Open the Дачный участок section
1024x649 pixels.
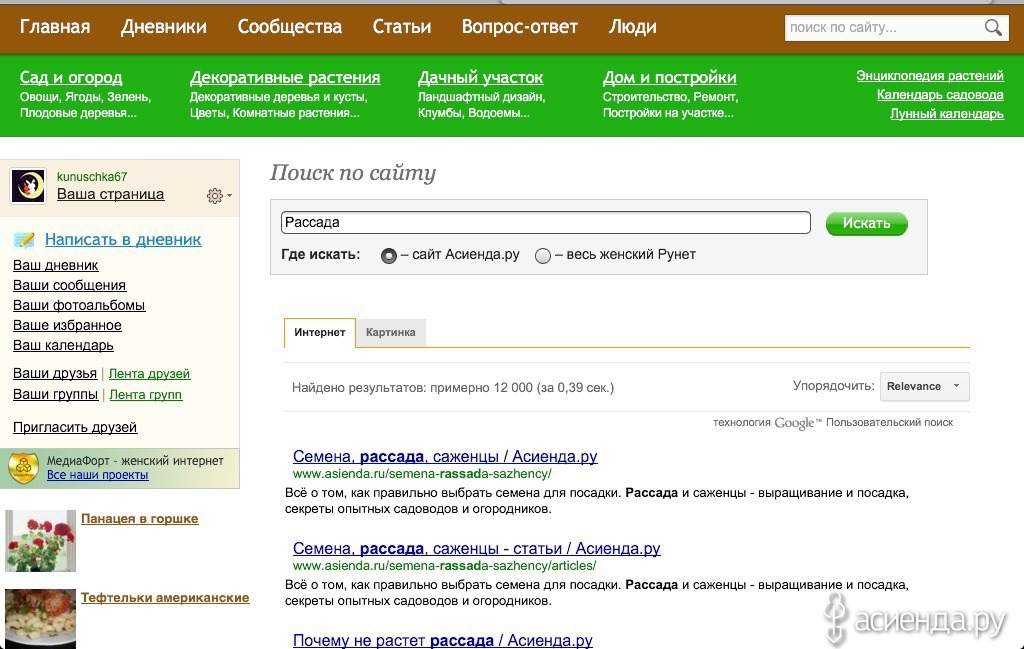(480, 77)
